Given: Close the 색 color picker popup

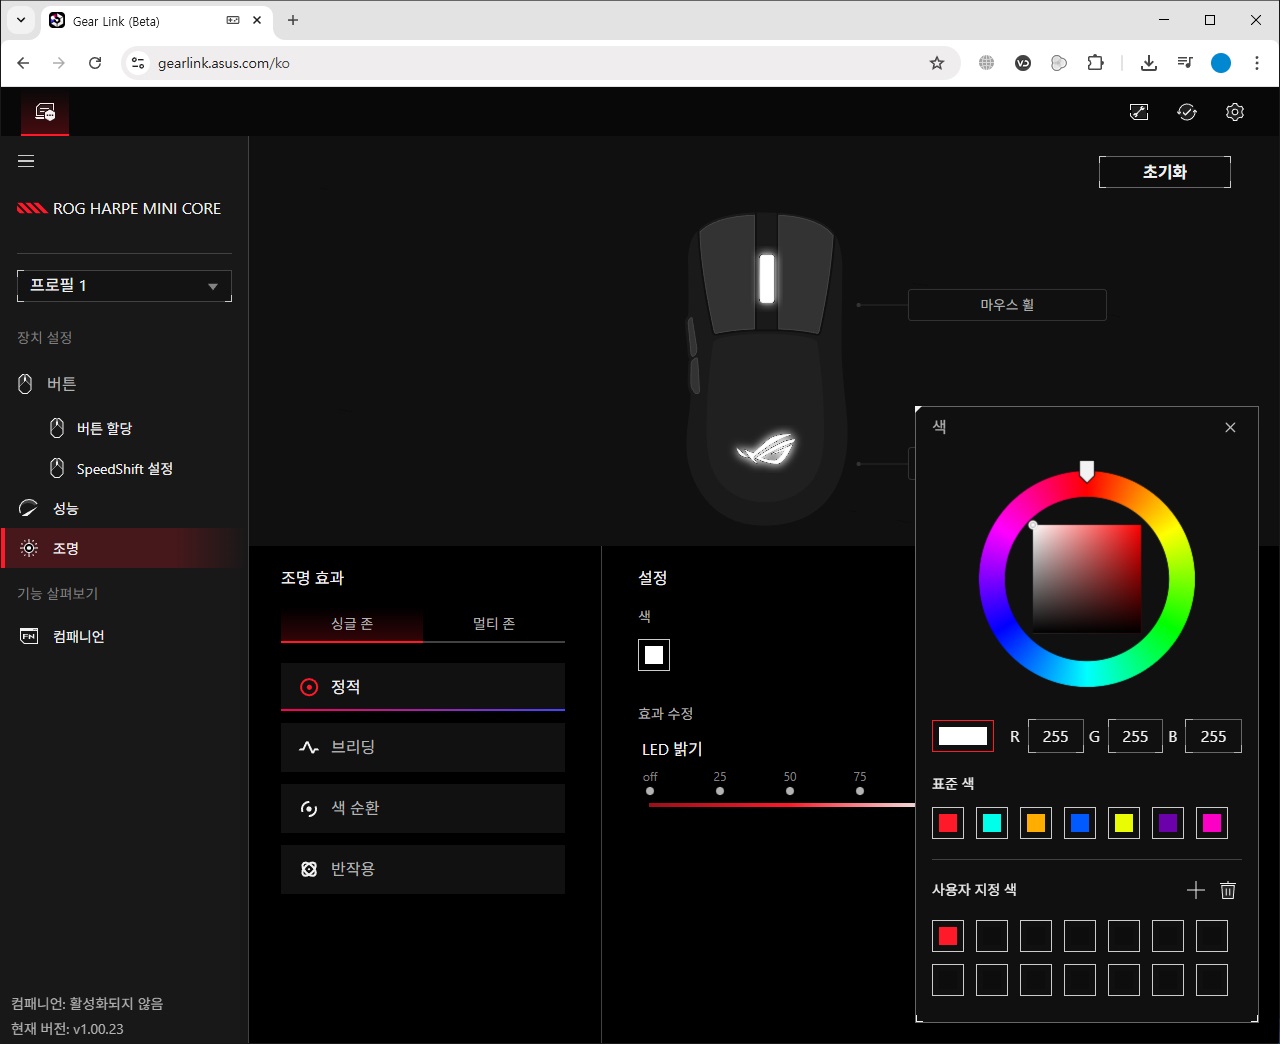Looking at the screenshot, I should [1230, 427].
